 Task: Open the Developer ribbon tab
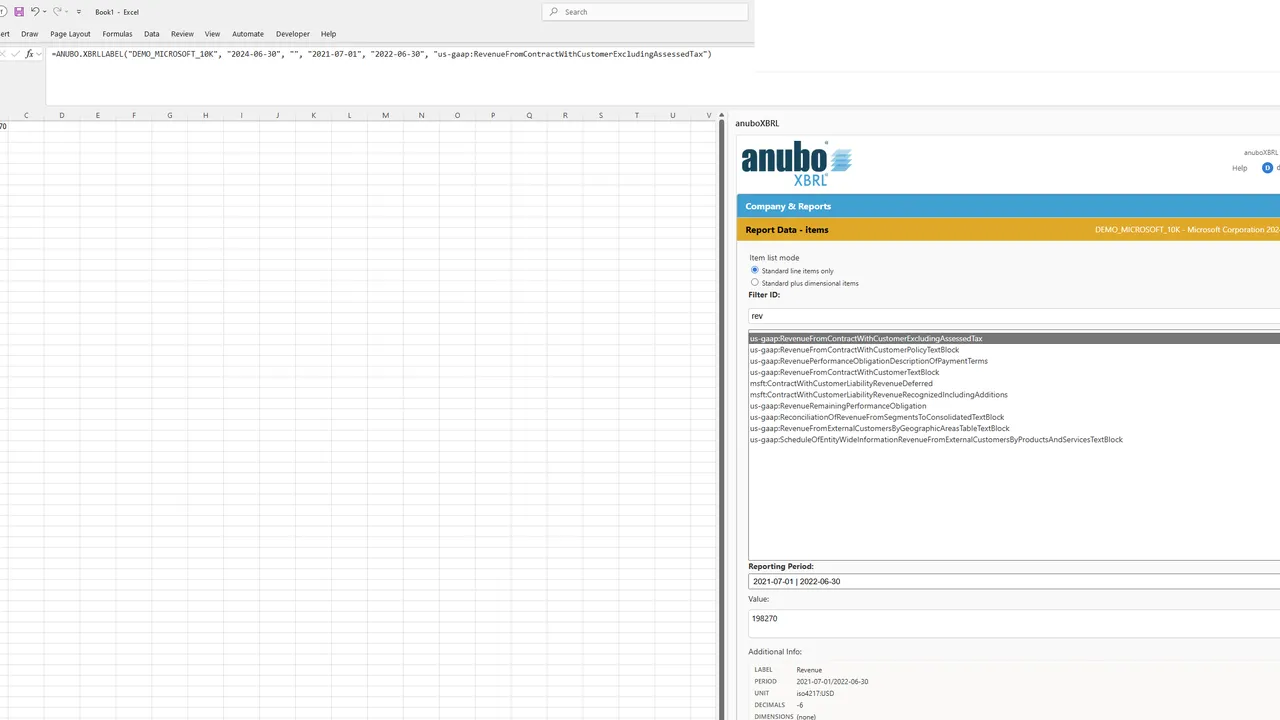293,34
